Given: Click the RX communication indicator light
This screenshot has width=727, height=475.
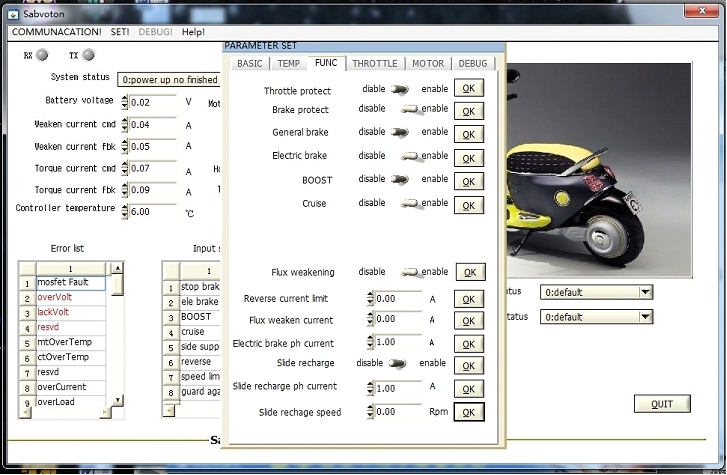Looking at the screenshot, I should pos(43,55).
